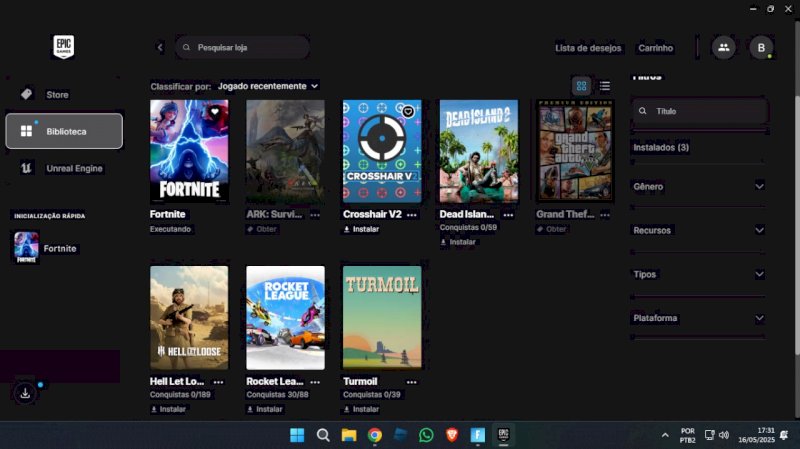Click Instalar under Turmoil
Viewport: 800px width, 449px height.
(361, 409)
